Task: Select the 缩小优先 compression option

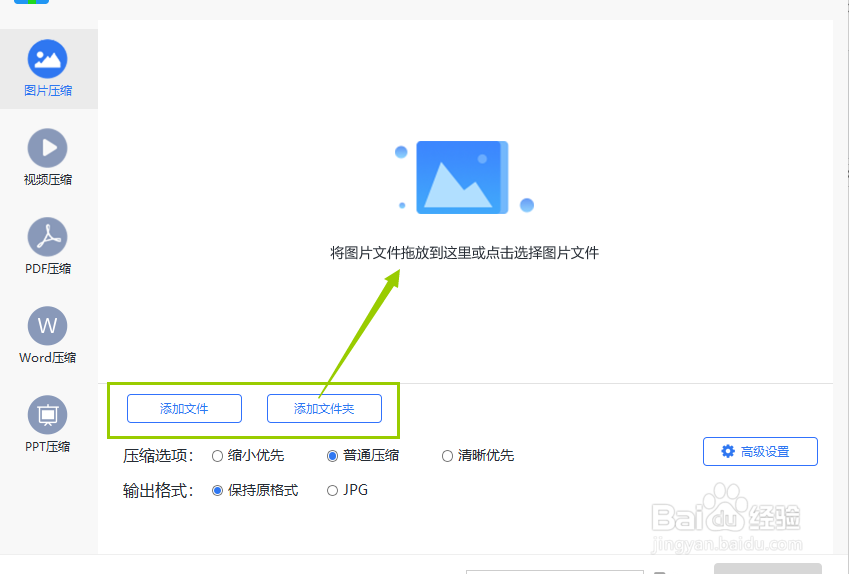Action: pos(248,455)
